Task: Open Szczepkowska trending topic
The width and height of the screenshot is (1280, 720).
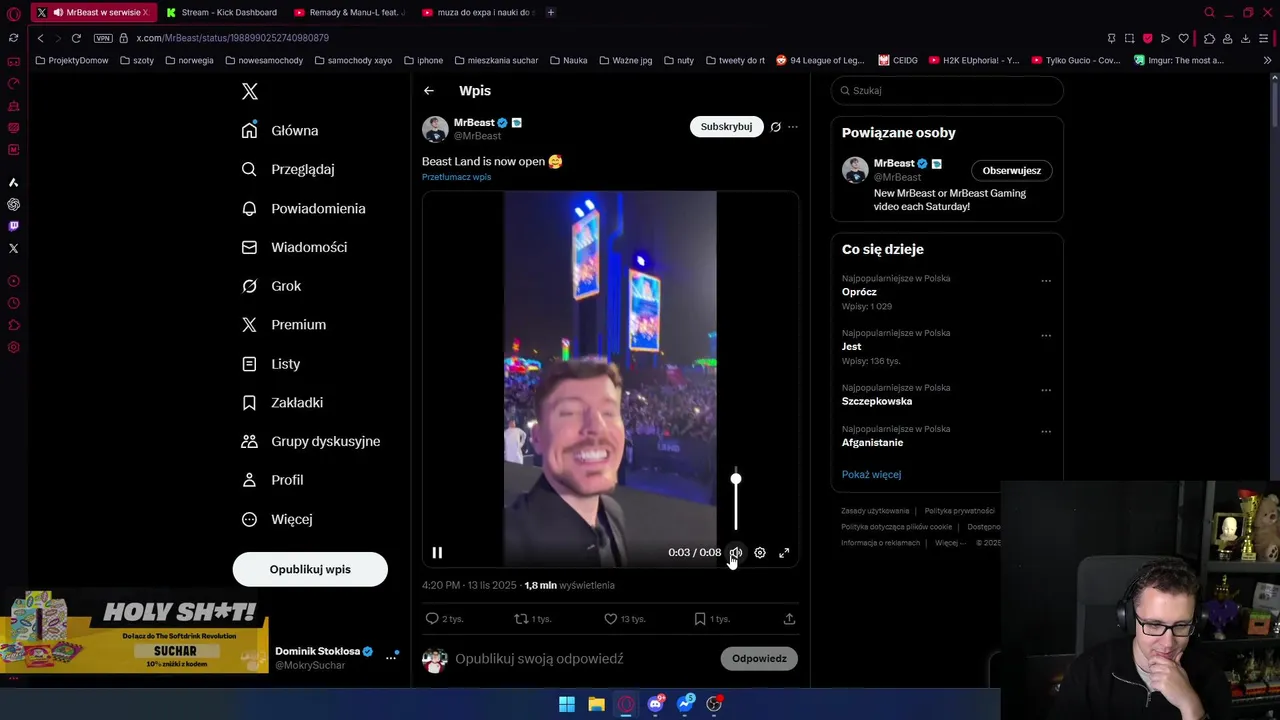Action: (877, 401)
